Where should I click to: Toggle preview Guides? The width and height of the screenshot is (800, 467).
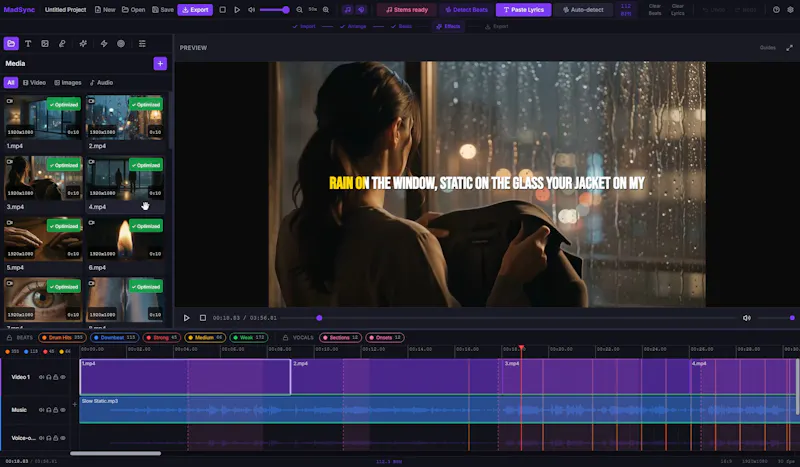click(x=767, y=47)
